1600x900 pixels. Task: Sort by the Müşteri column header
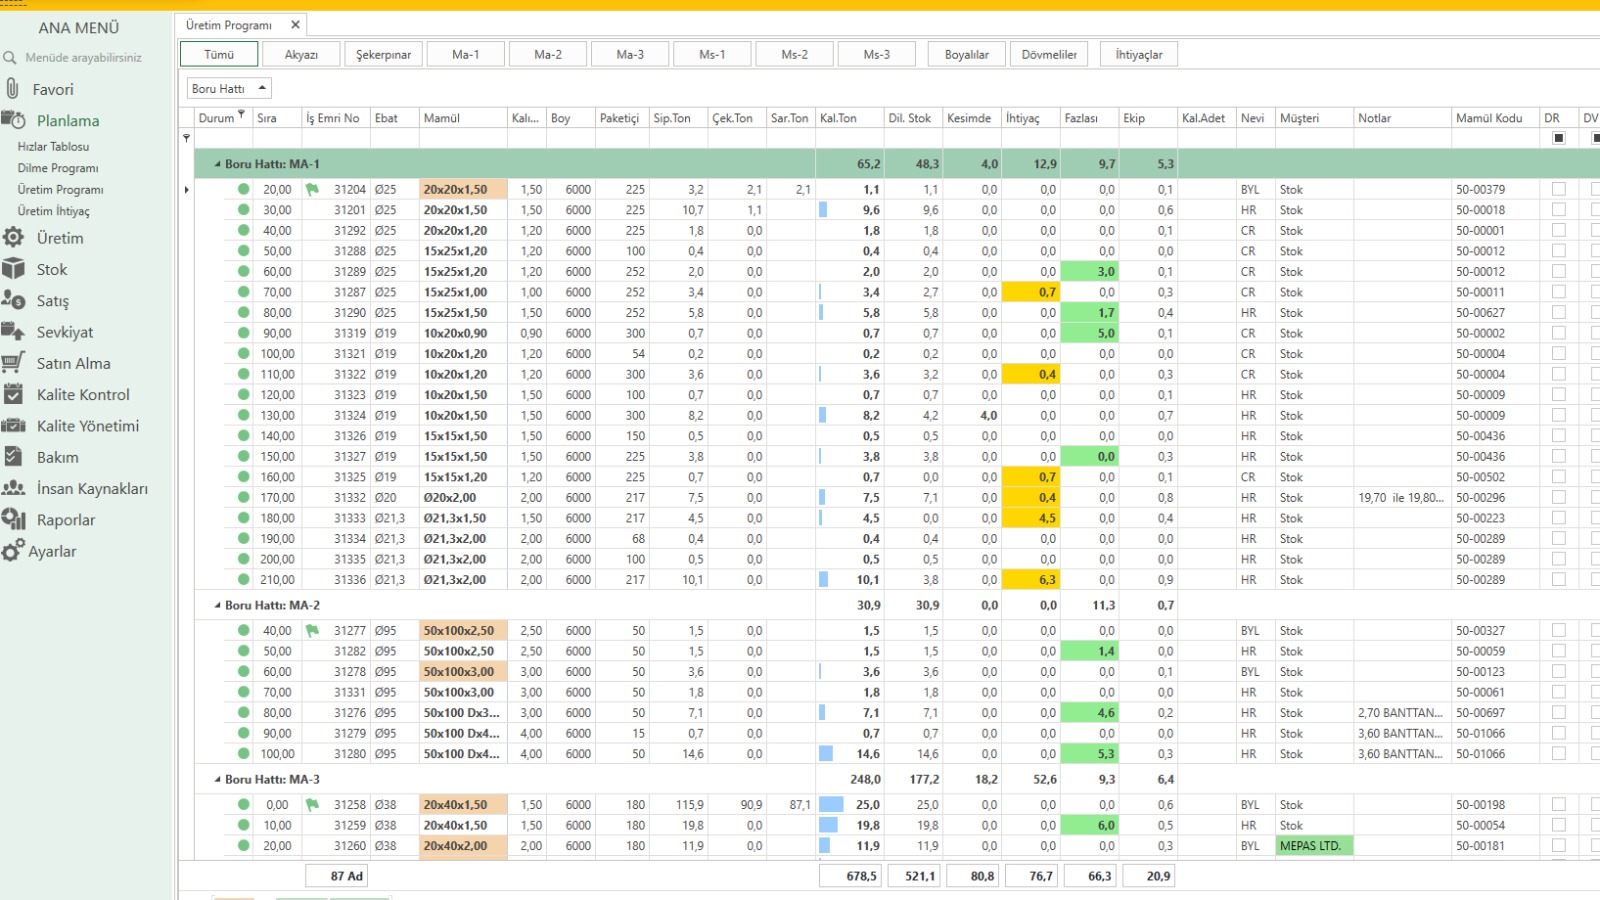tap(1314, 118)
